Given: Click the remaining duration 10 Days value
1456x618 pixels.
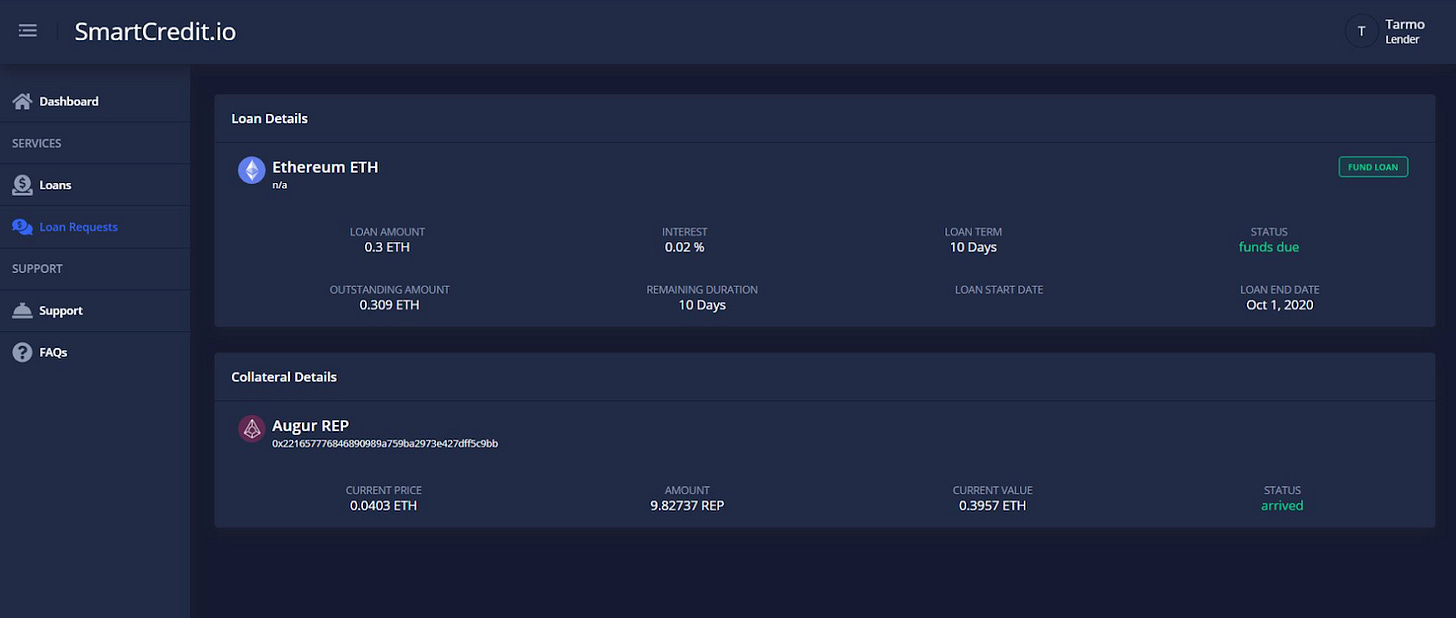Looking at the screenshot, I should 702,305.
